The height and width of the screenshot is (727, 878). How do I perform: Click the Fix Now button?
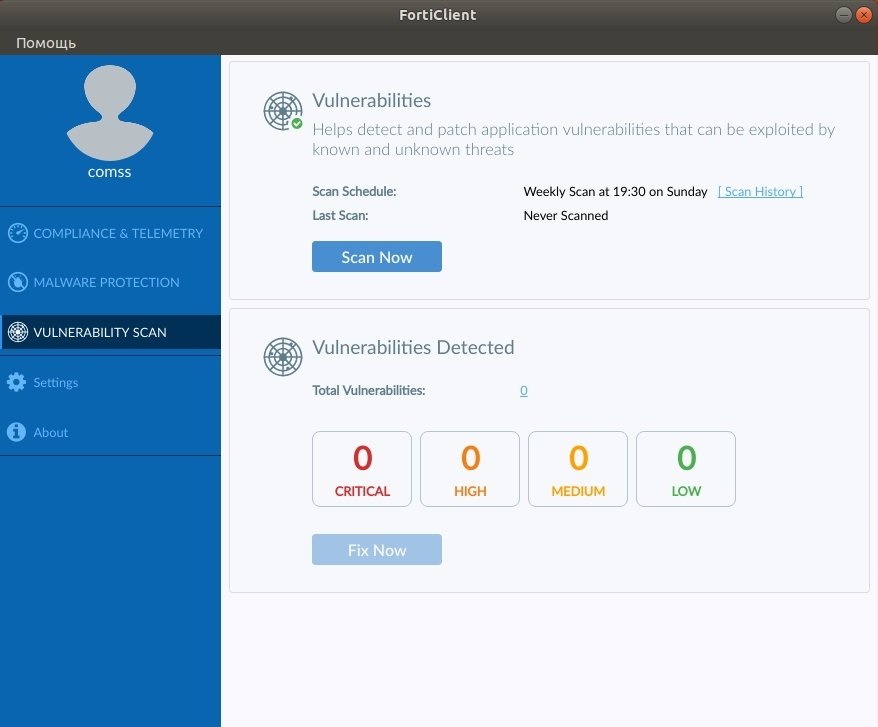pyautogui.click(x=377, y=549)
